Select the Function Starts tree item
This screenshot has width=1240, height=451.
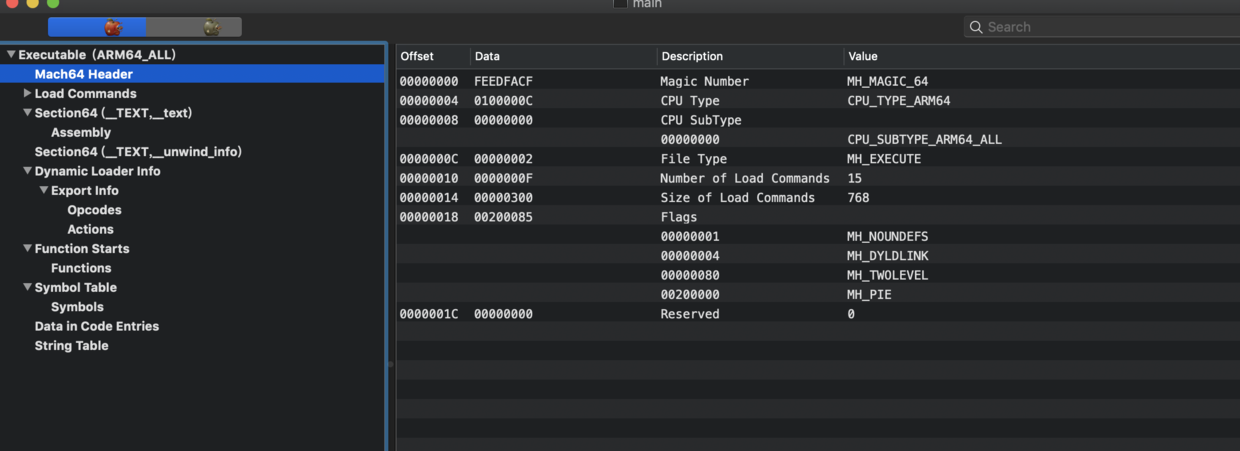tap(82, 248)
